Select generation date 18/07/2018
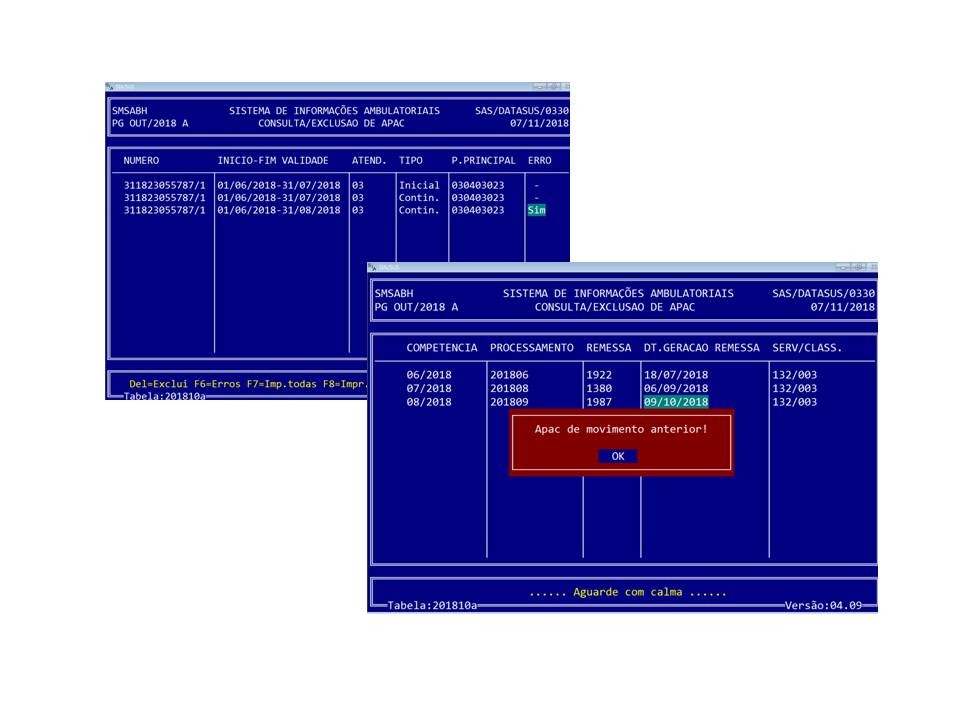960x720 pixels. (676, 374)
